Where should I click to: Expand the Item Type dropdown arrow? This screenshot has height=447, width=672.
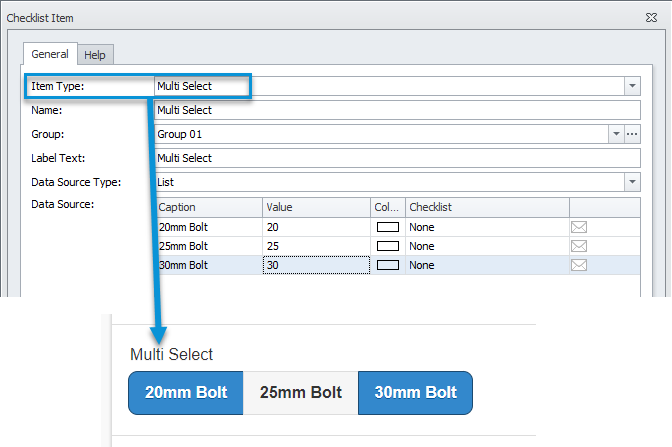(x=632, y=86)
